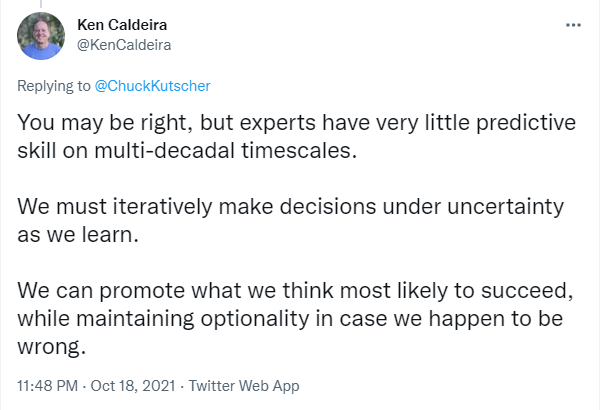Click the line 'while maintaining optionality in case'
Screen dimensions: 608x410
tap(290, 318)
